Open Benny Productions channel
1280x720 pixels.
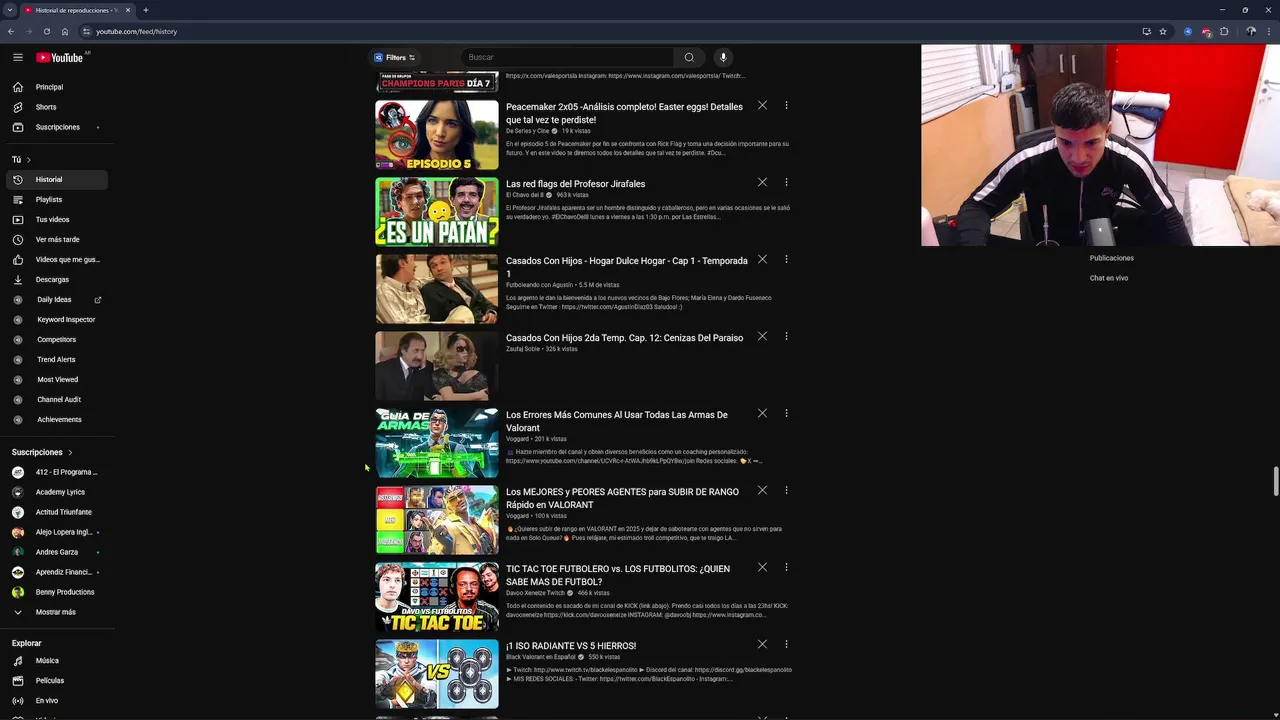click(x=57, y=592)
